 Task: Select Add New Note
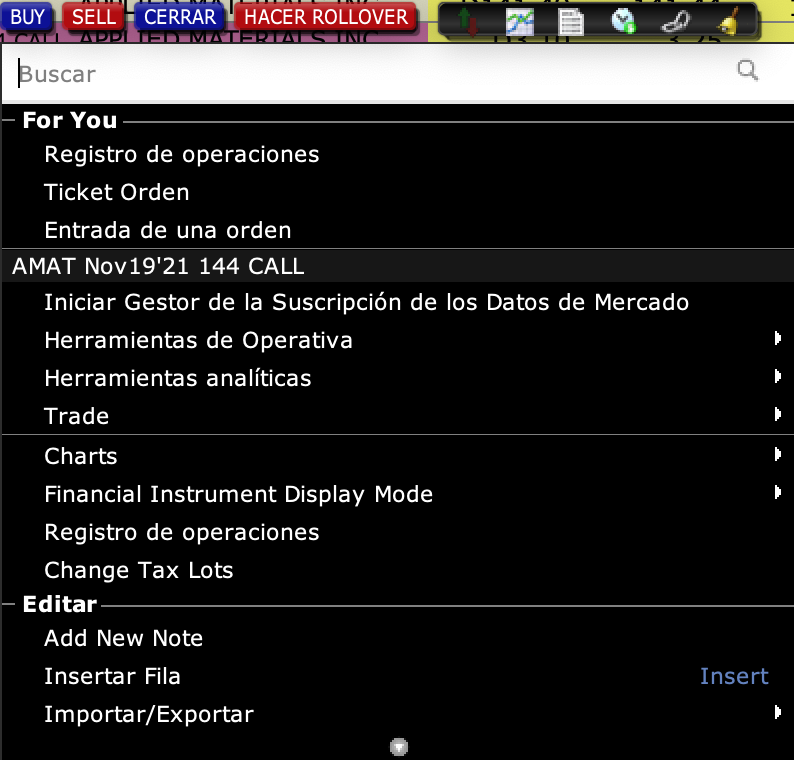398,638
